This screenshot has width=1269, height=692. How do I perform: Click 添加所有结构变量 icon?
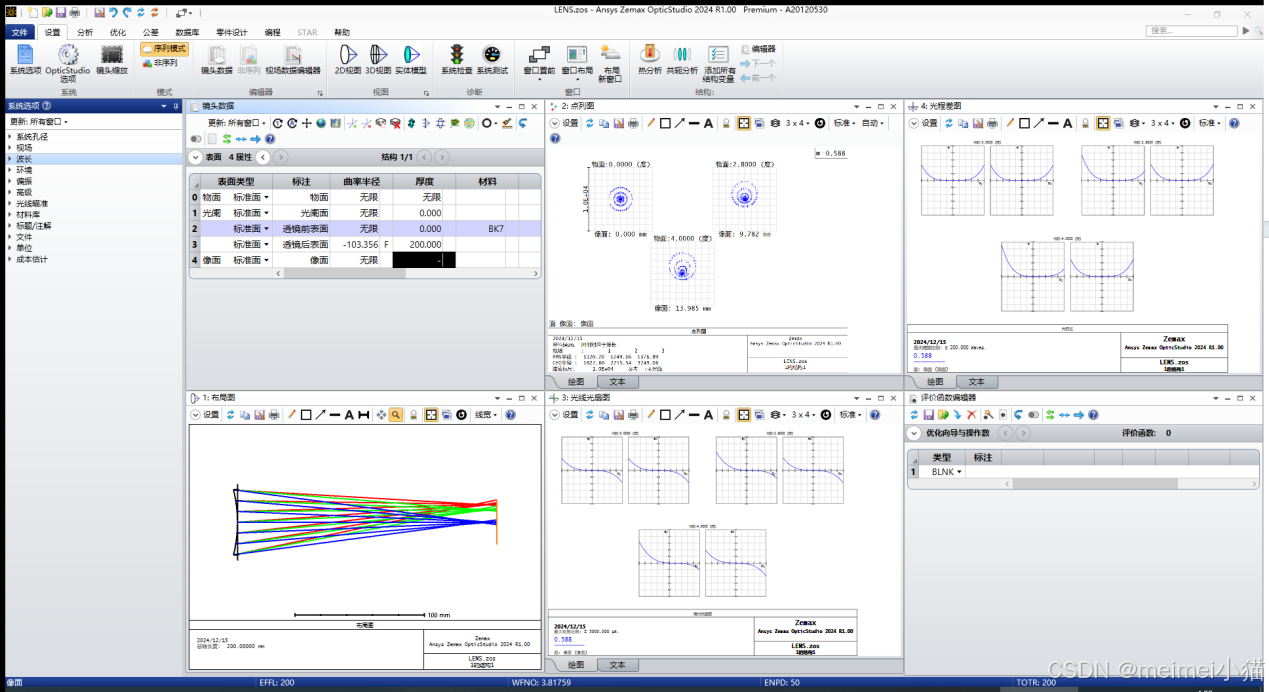[719, 62]
